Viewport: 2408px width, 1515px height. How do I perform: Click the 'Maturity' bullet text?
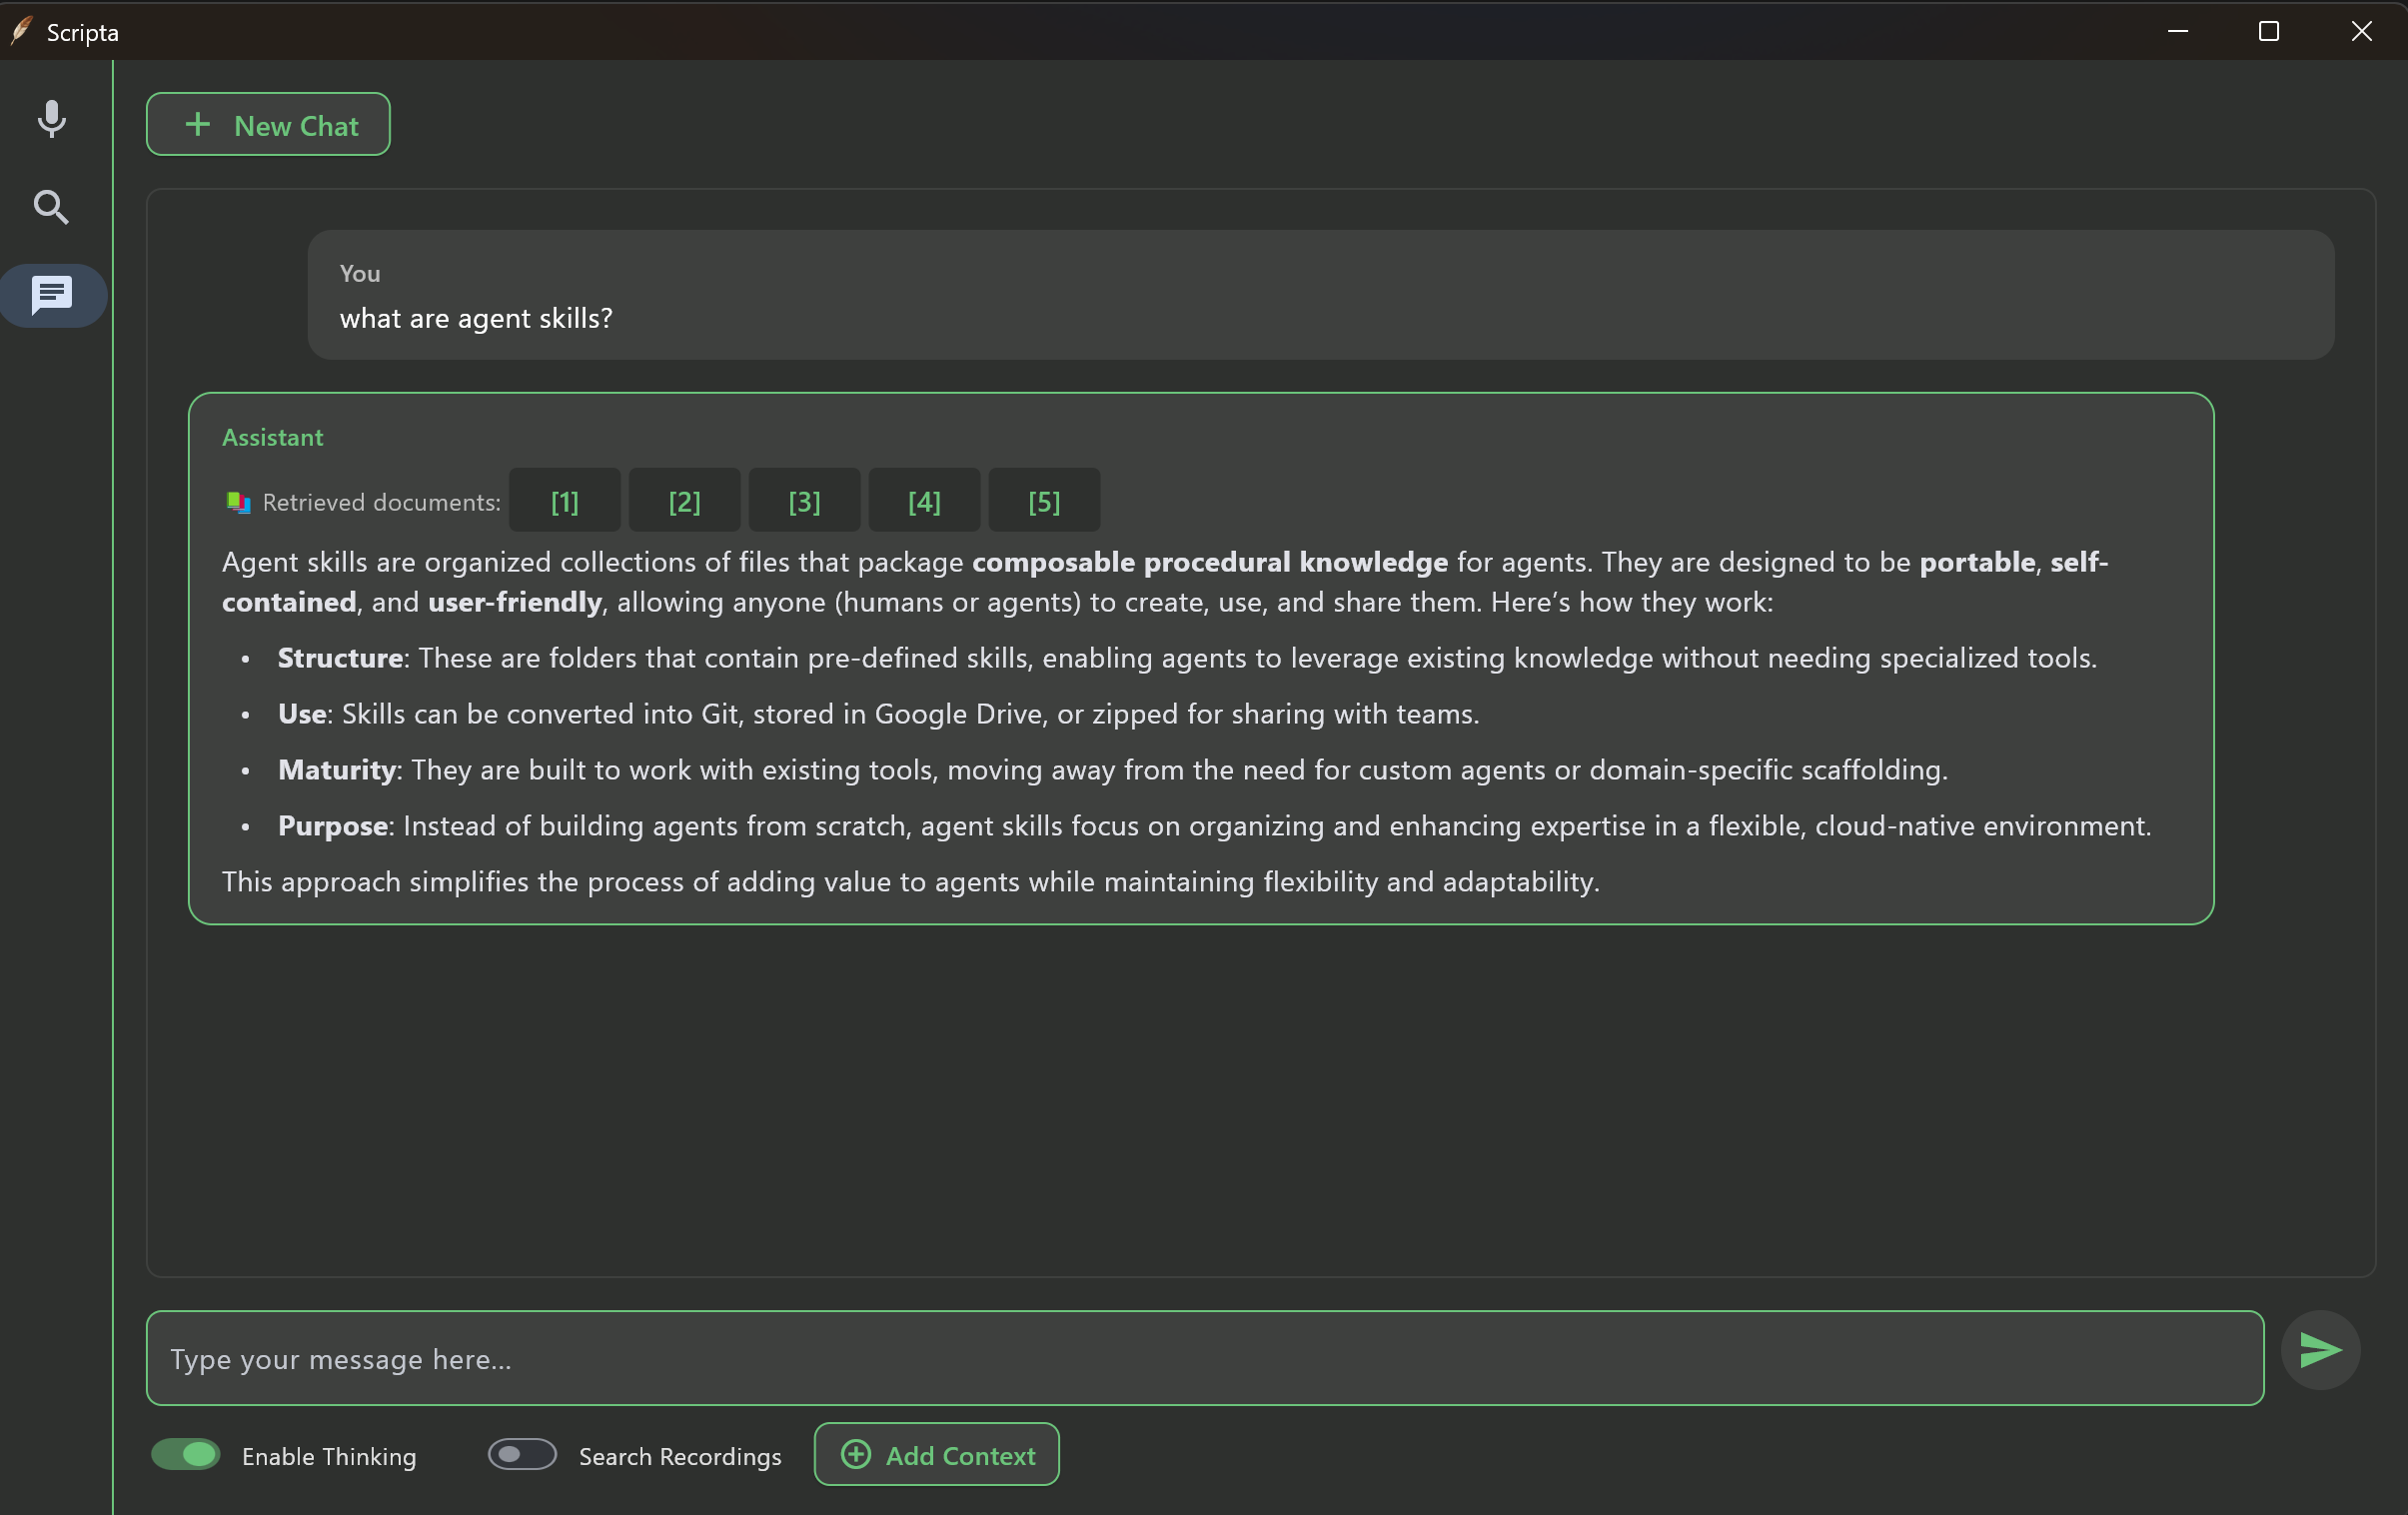[1113, 770]
